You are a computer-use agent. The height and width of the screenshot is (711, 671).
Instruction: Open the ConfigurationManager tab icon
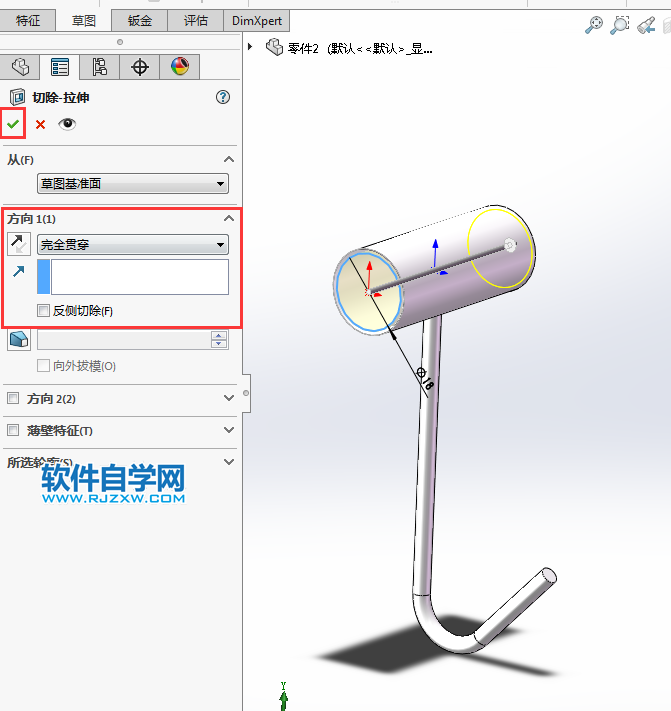100,67
